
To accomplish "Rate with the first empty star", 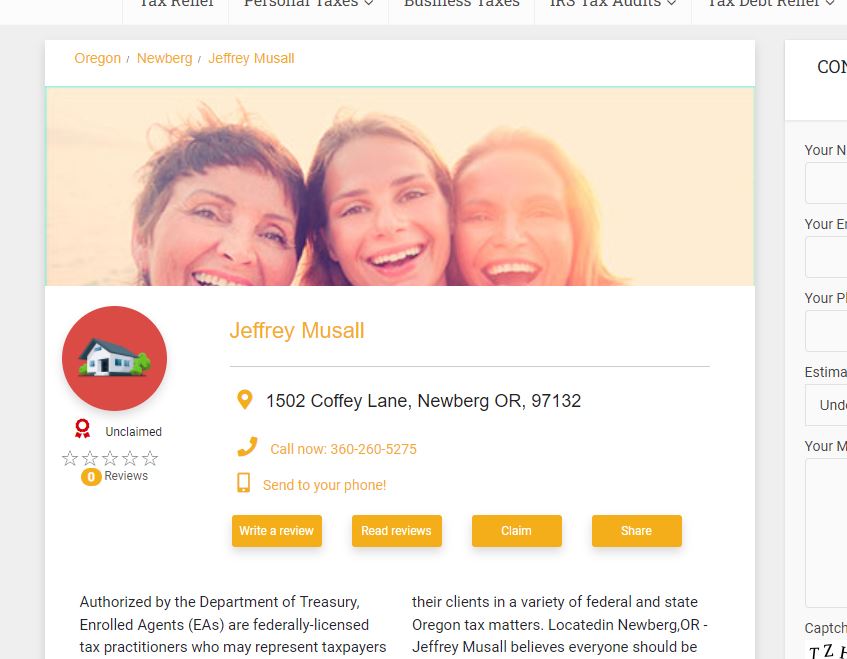I will click(70, 459).
